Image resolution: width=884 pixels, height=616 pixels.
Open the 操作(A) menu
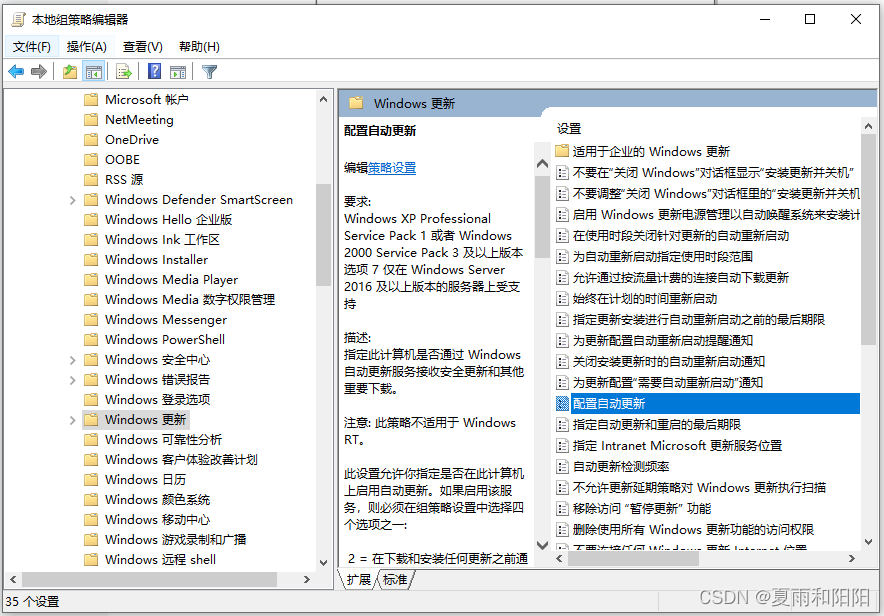tap(86, 47)
